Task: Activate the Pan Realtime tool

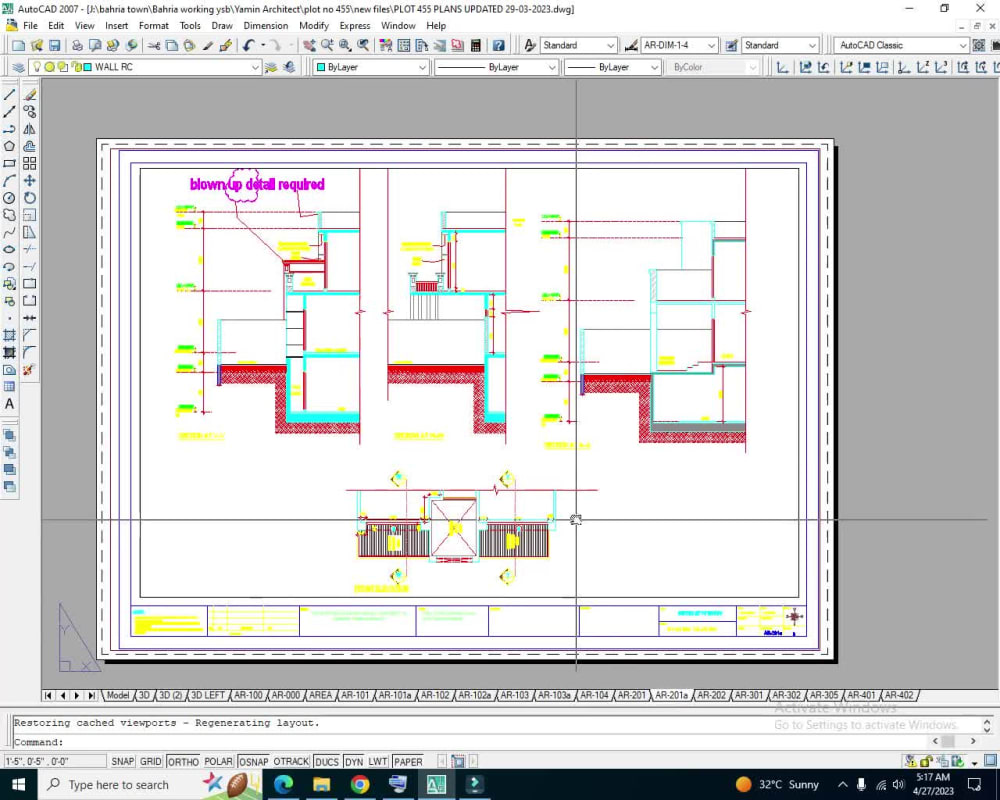Action: (309, 45)
